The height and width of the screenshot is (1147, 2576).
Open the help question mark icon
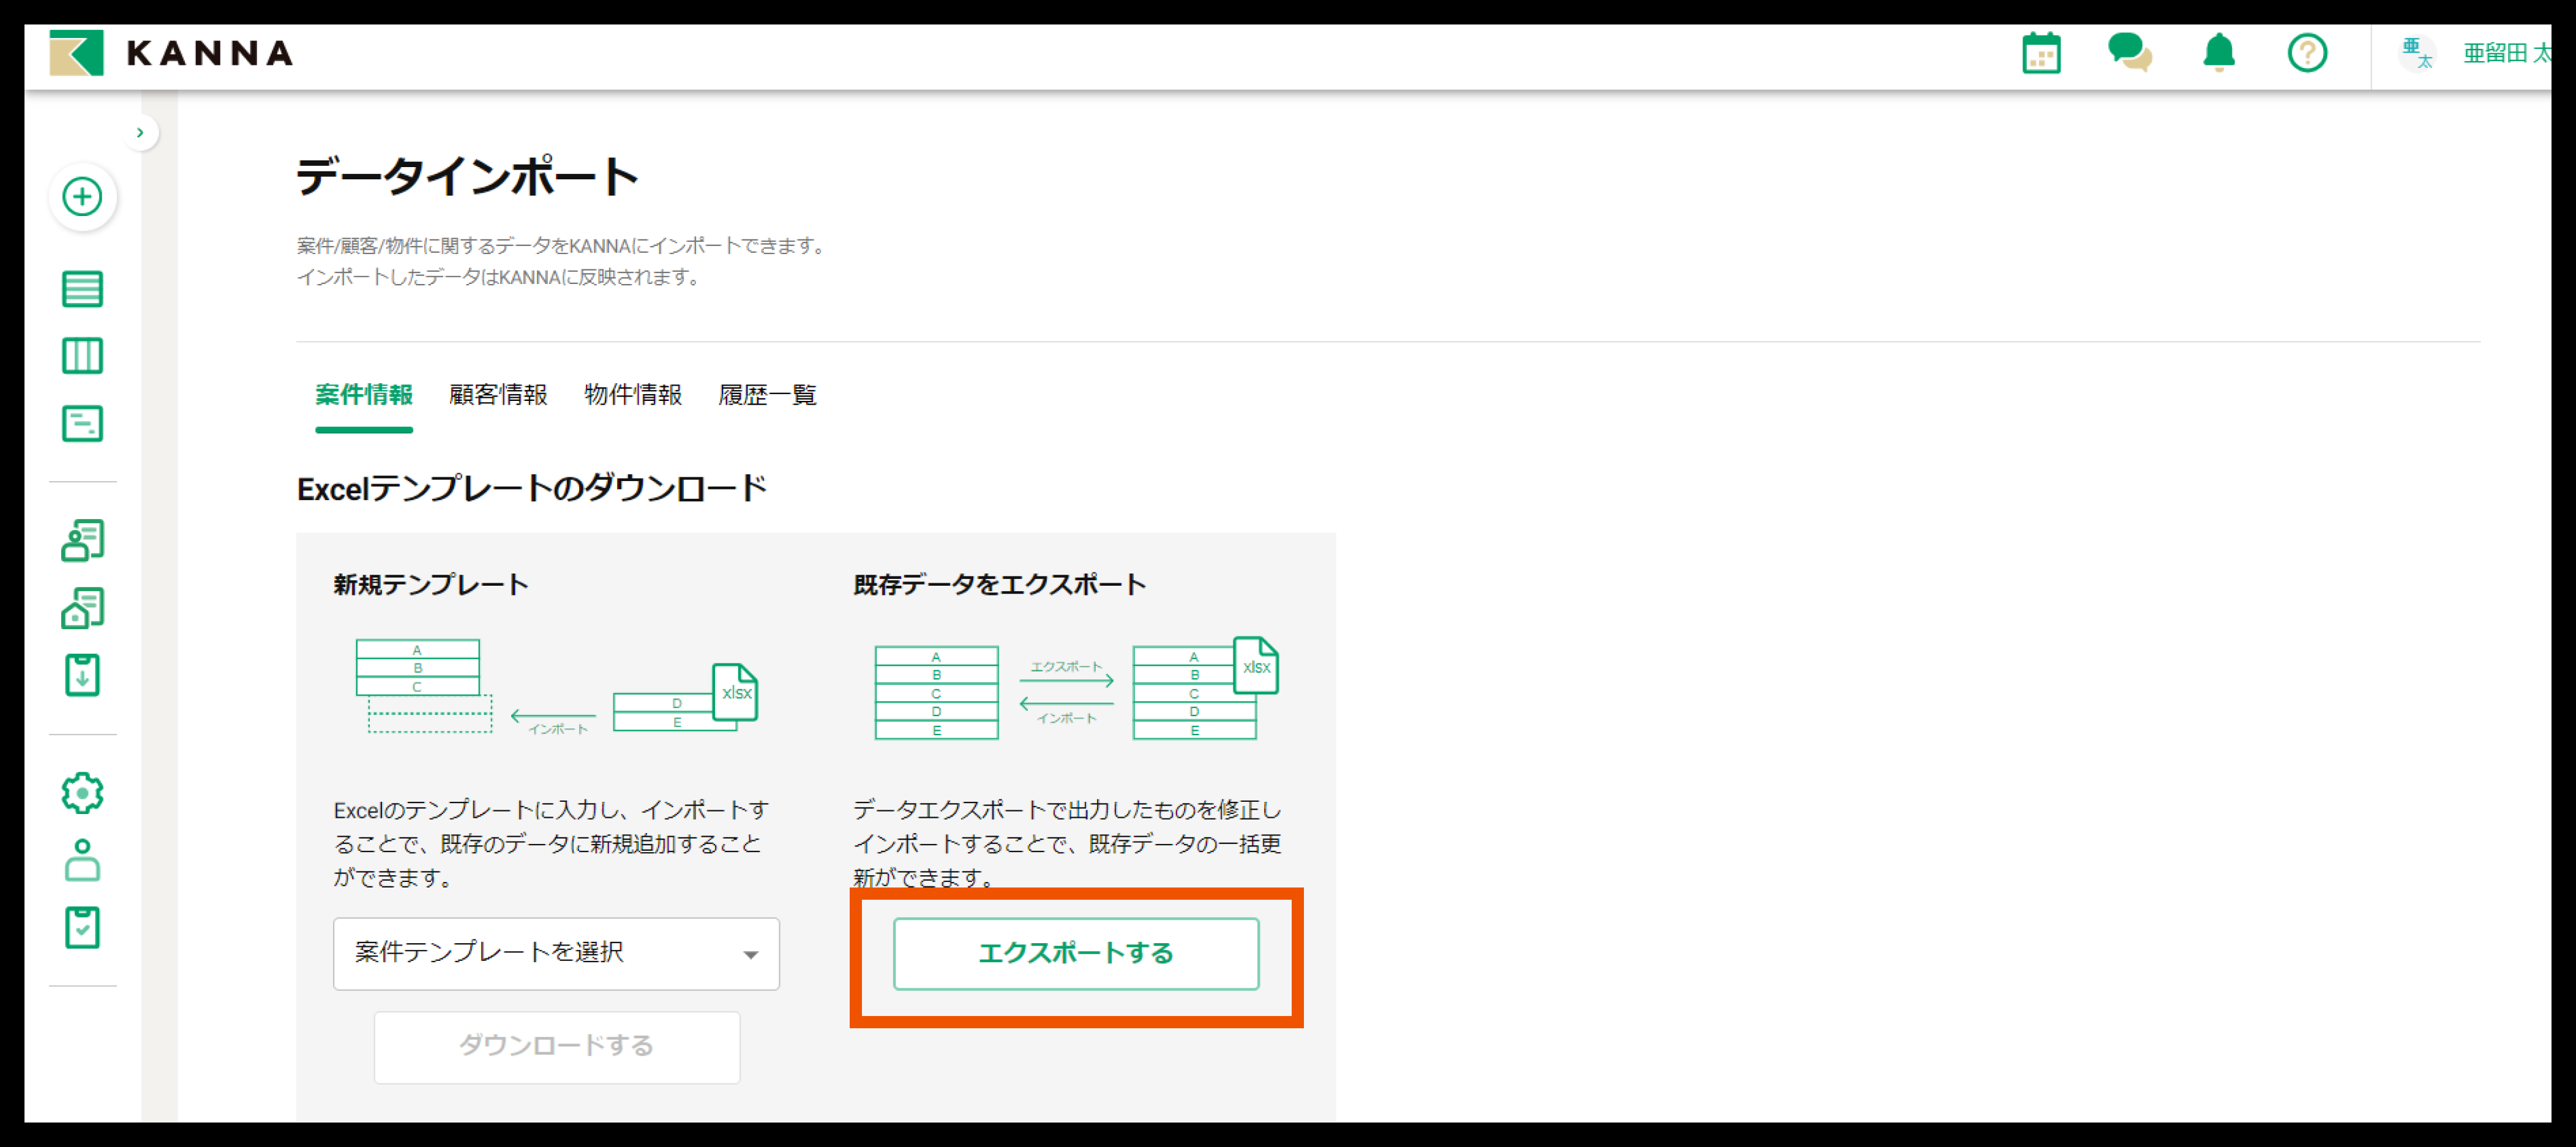pos(2307,53)
